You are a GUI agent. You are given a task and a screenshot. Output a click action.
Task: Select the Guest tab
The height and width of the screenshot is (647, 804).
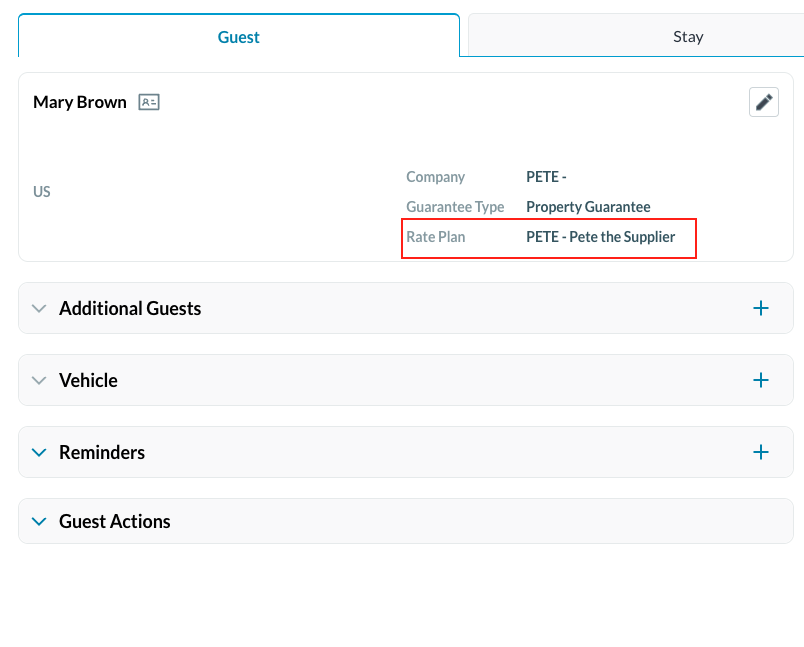[x=238, y=36]
